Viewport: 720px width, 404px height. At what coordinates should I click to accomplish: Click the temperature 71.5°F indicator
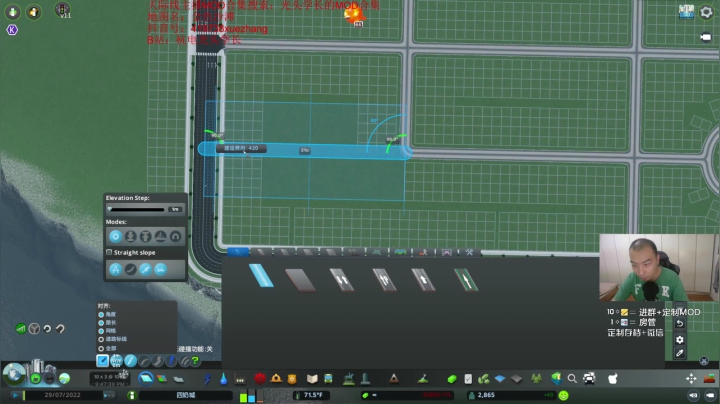click(x=313, y=395)
